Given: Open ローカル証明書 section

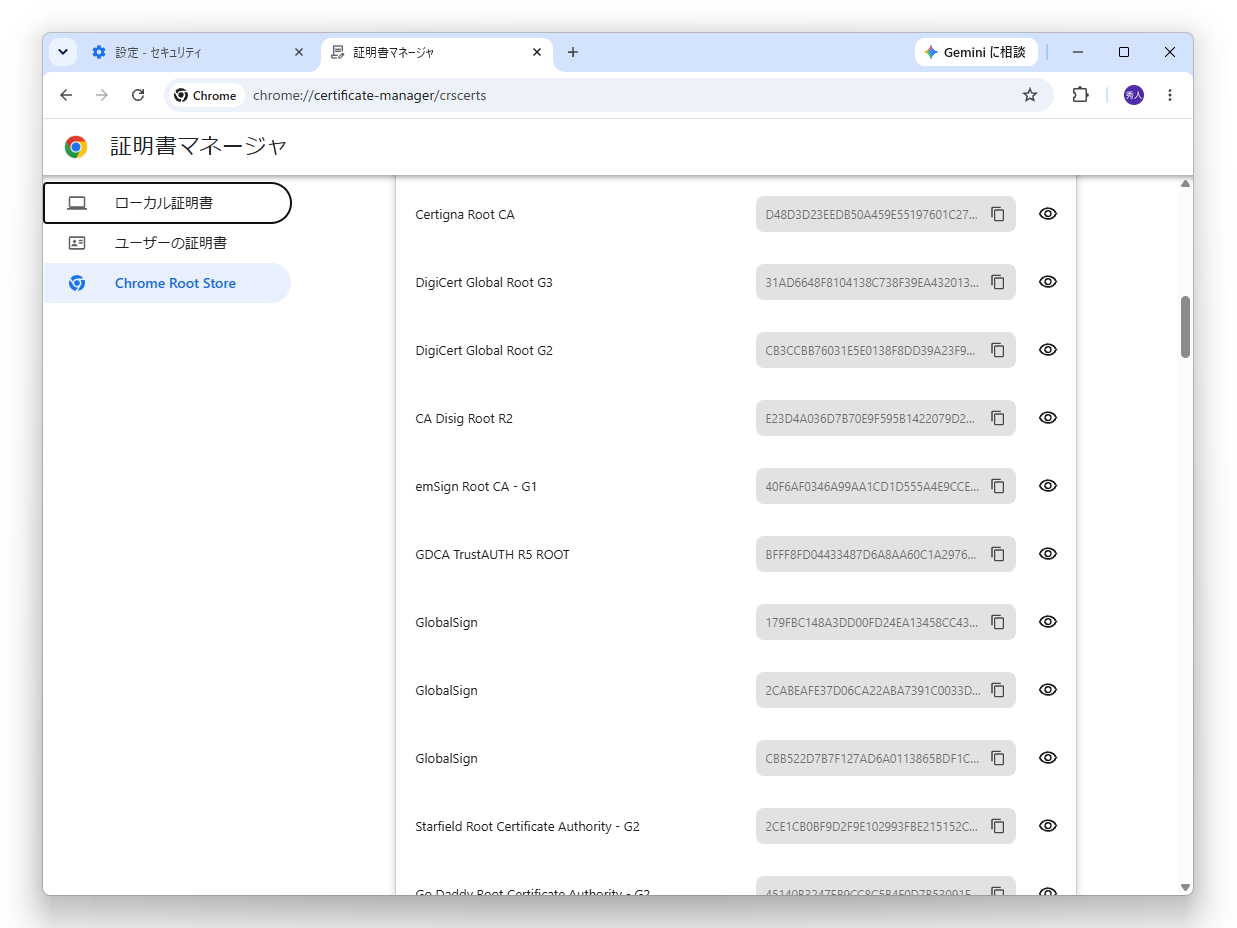Looking at the screenshot, I should 167,203.
